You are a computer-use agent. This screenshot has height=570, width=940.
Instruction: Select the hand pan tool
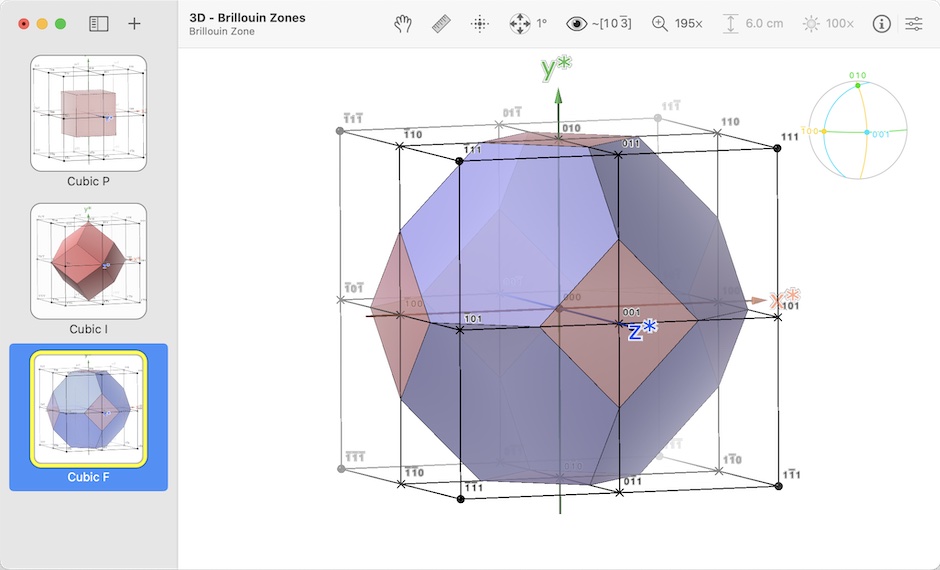click(x=403, y=24)
